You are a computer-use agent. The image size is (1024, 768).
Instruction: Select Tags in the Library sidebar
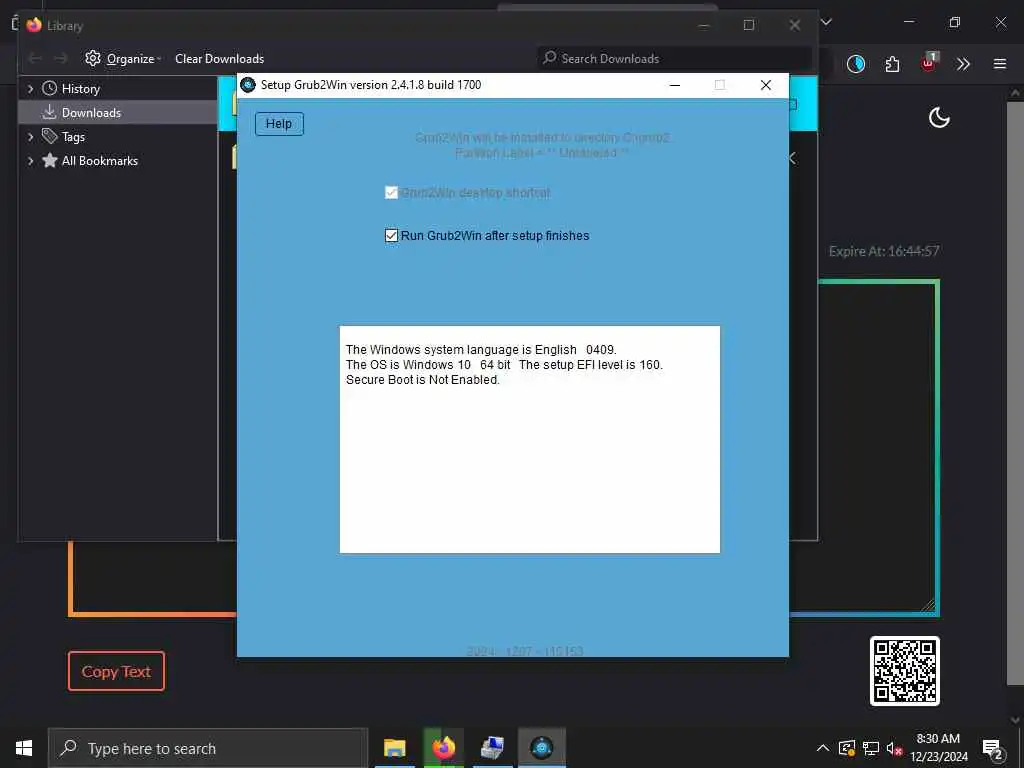(x=73, y=137)
